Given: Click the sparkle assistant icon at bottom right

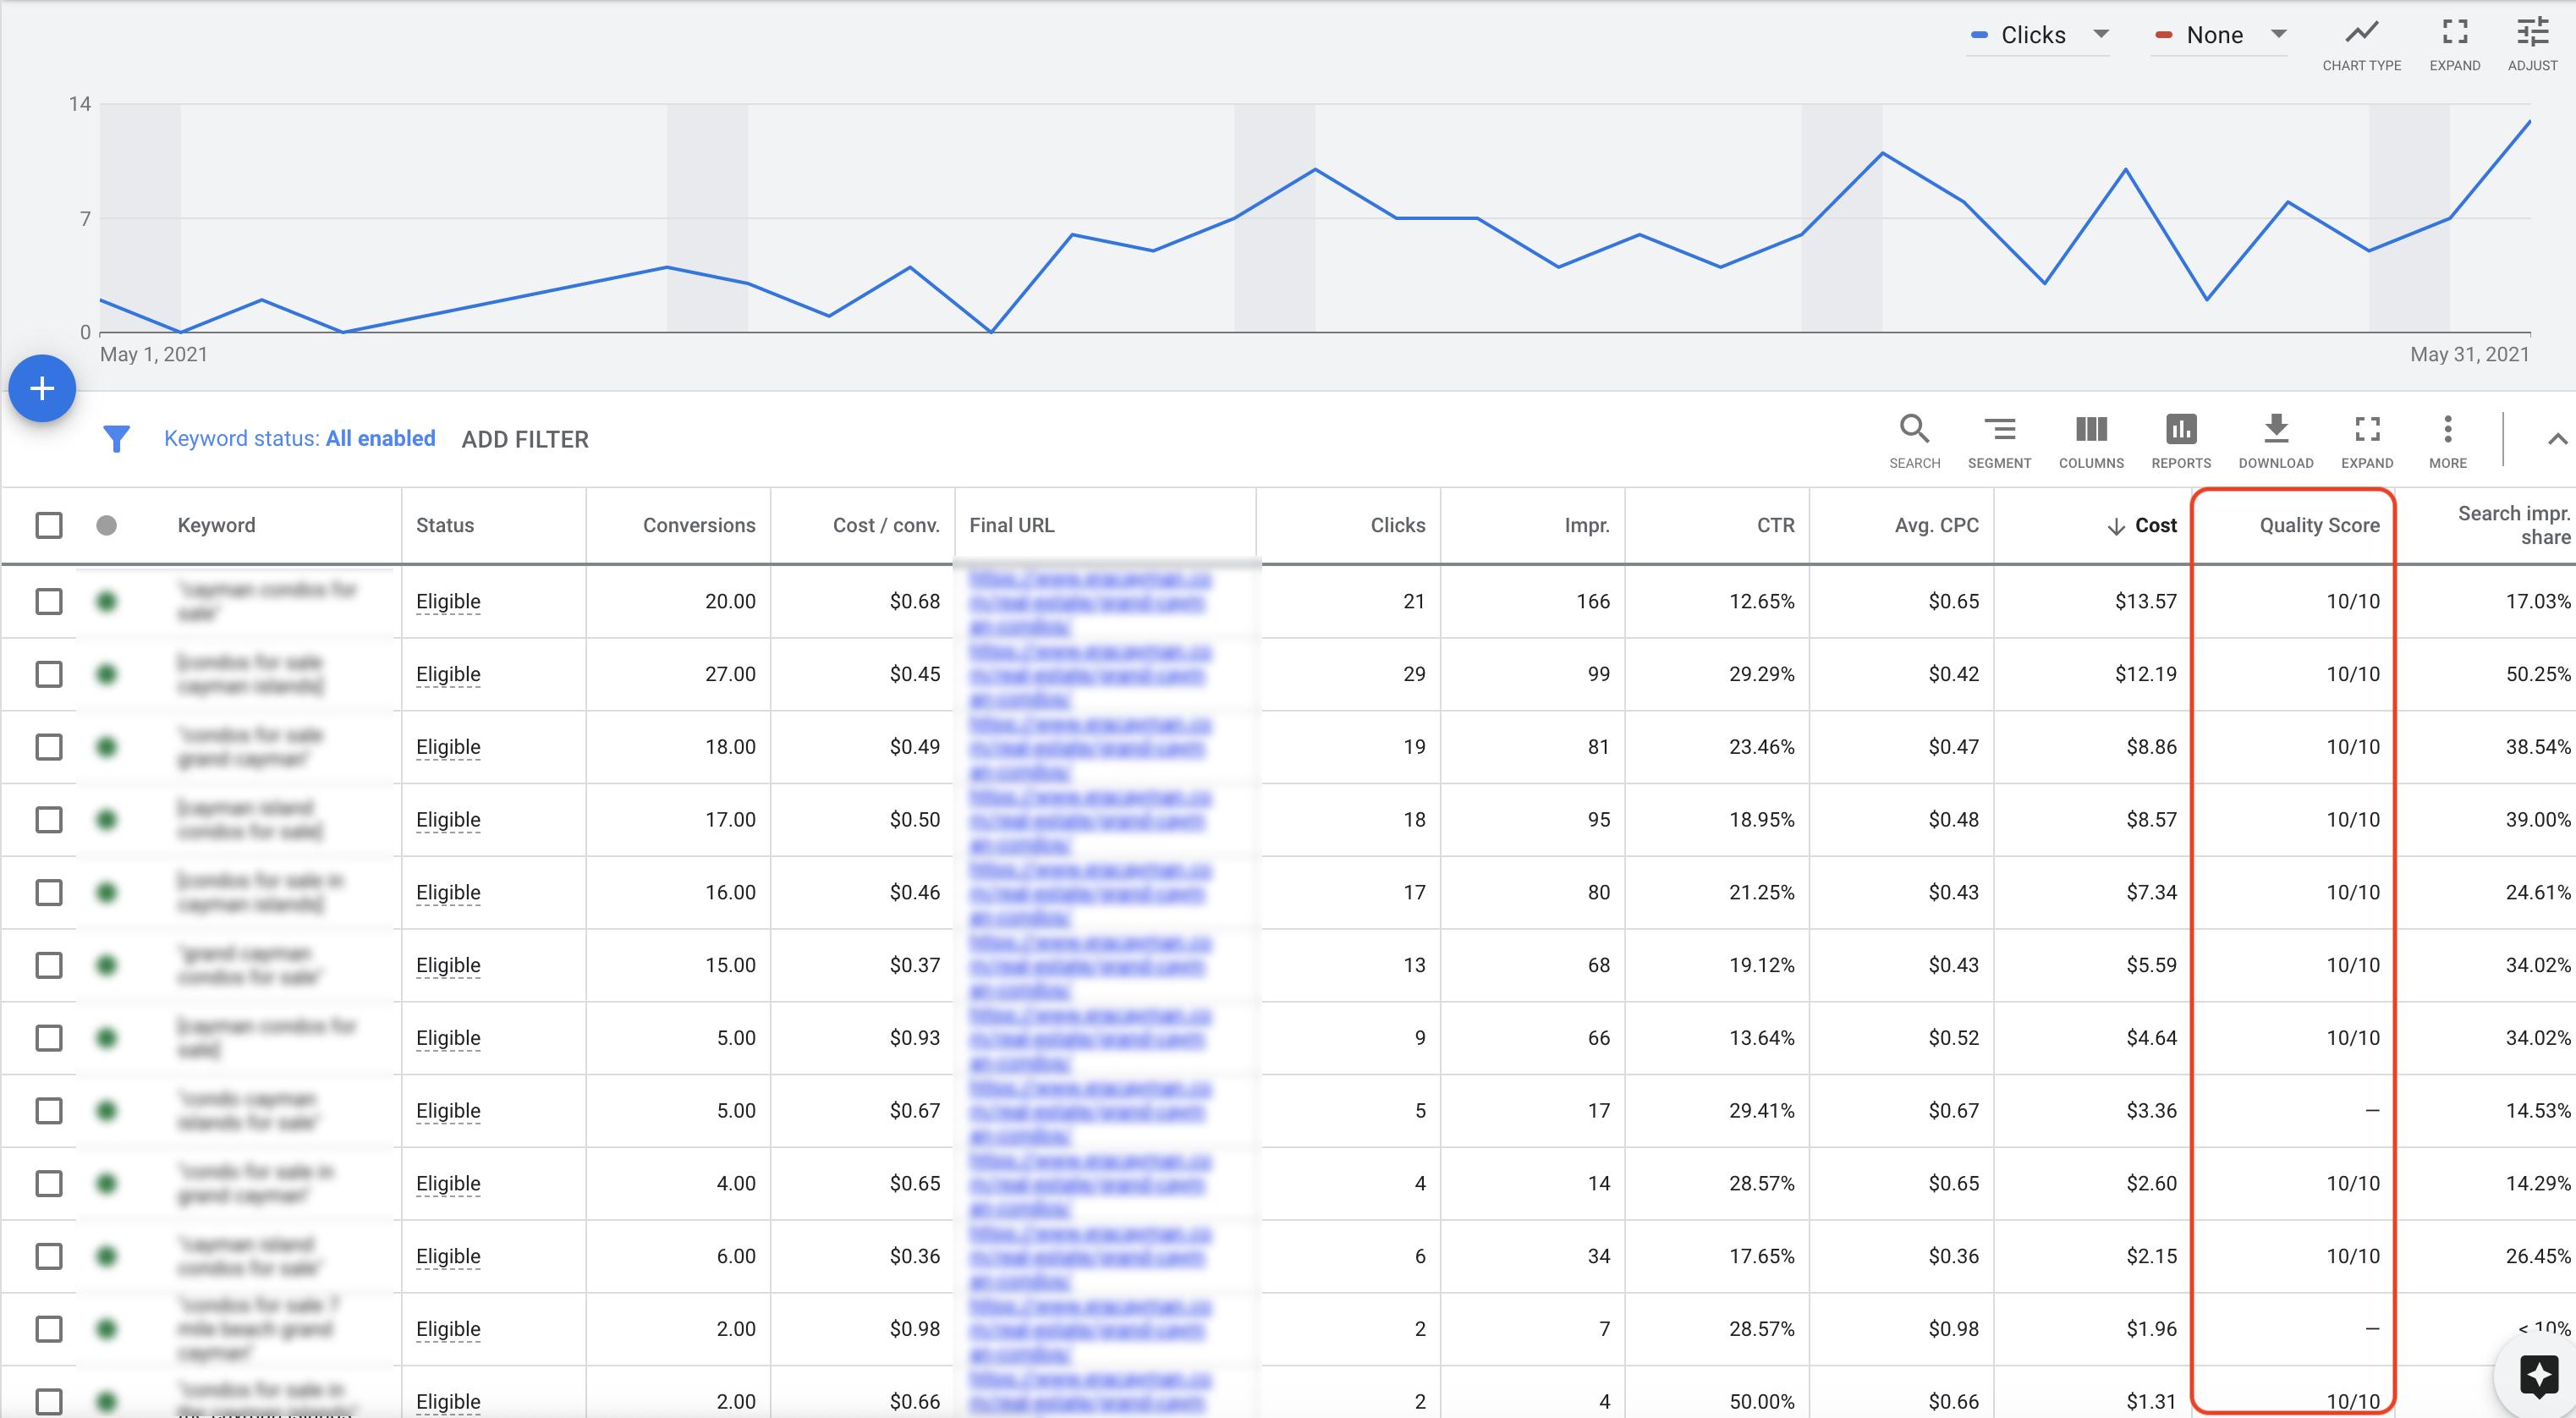Looking at the screenshot, I should (x=2539, y=1376).
